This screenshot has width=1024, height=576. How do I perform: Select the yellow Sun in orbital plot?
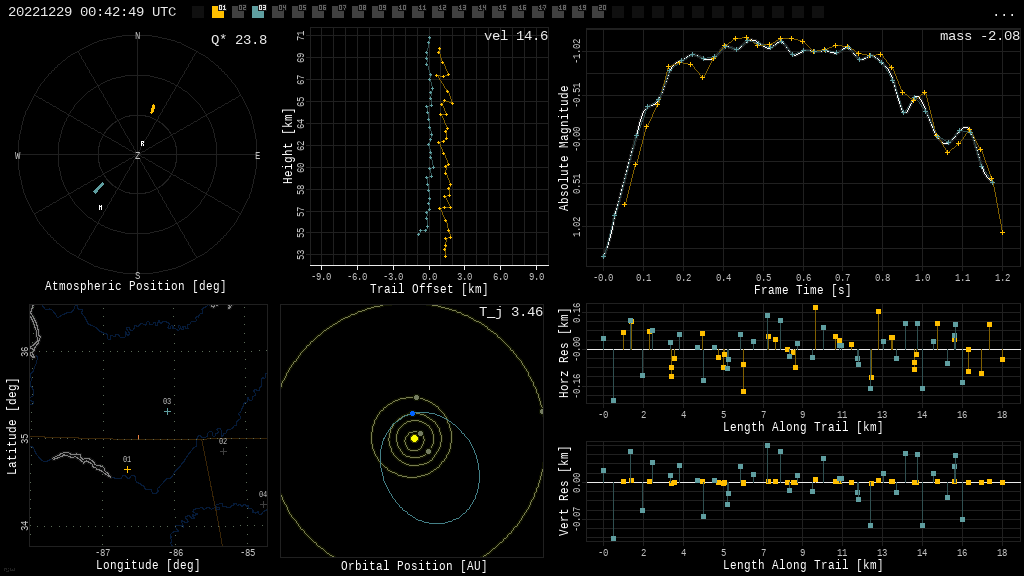point(414,438)
